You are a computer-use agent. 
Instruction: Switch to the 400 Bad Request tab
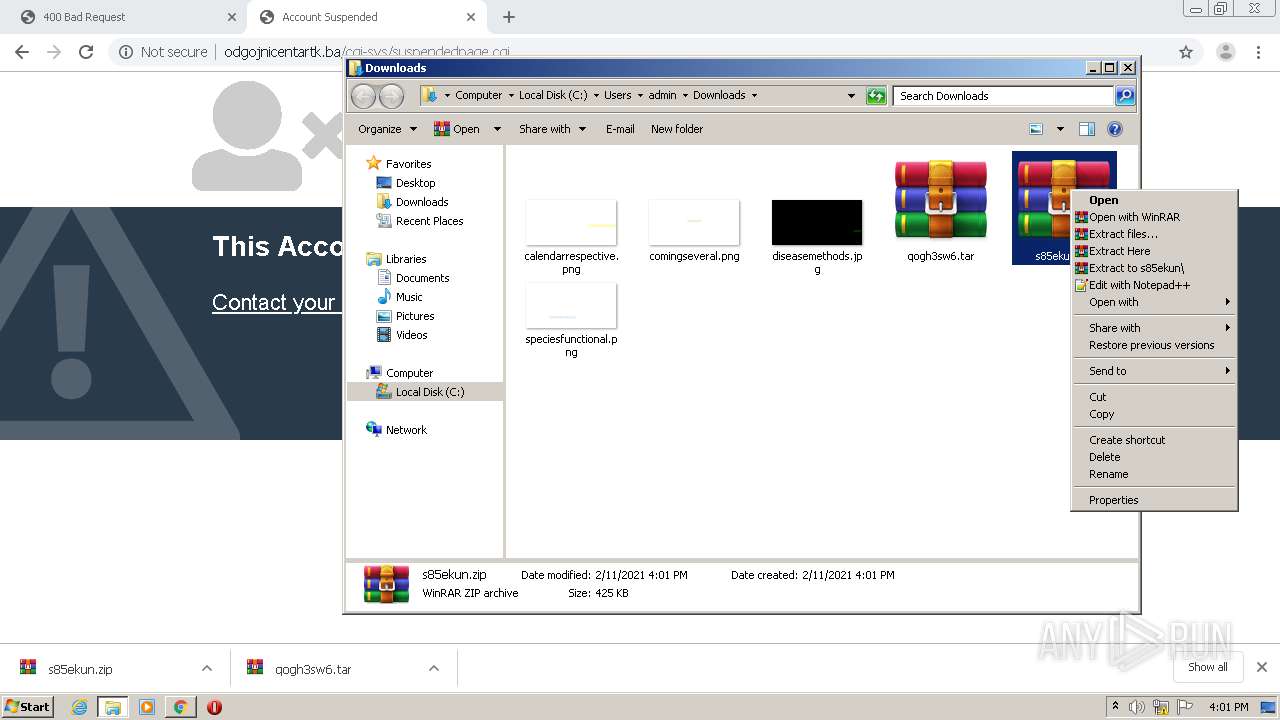coord(126,17)
